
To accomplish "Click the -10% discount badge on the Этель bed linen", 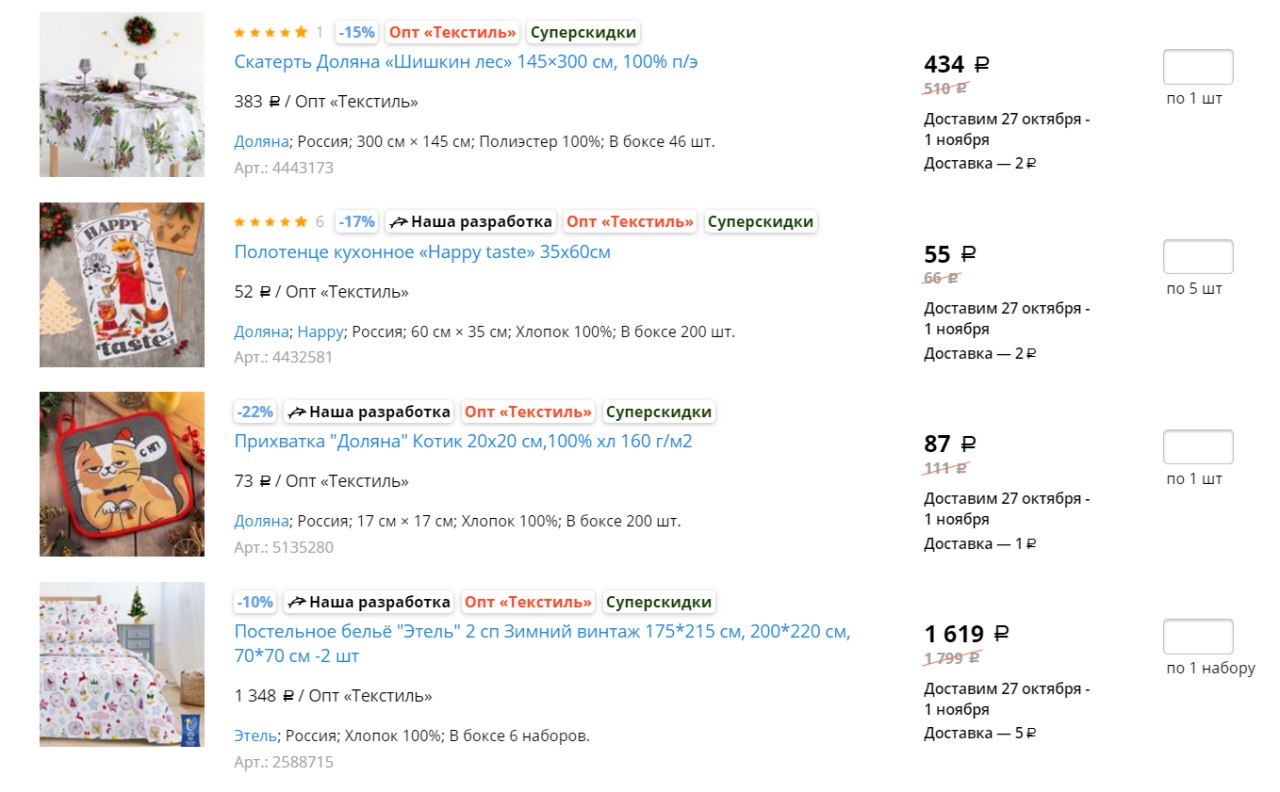I will pyautogui.click(x=255, y=602).
